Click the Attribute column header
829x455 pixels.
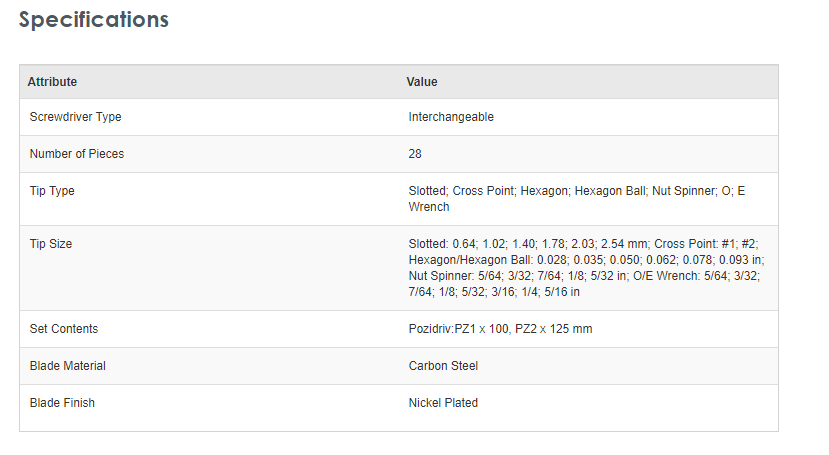[x=52, y=82]
